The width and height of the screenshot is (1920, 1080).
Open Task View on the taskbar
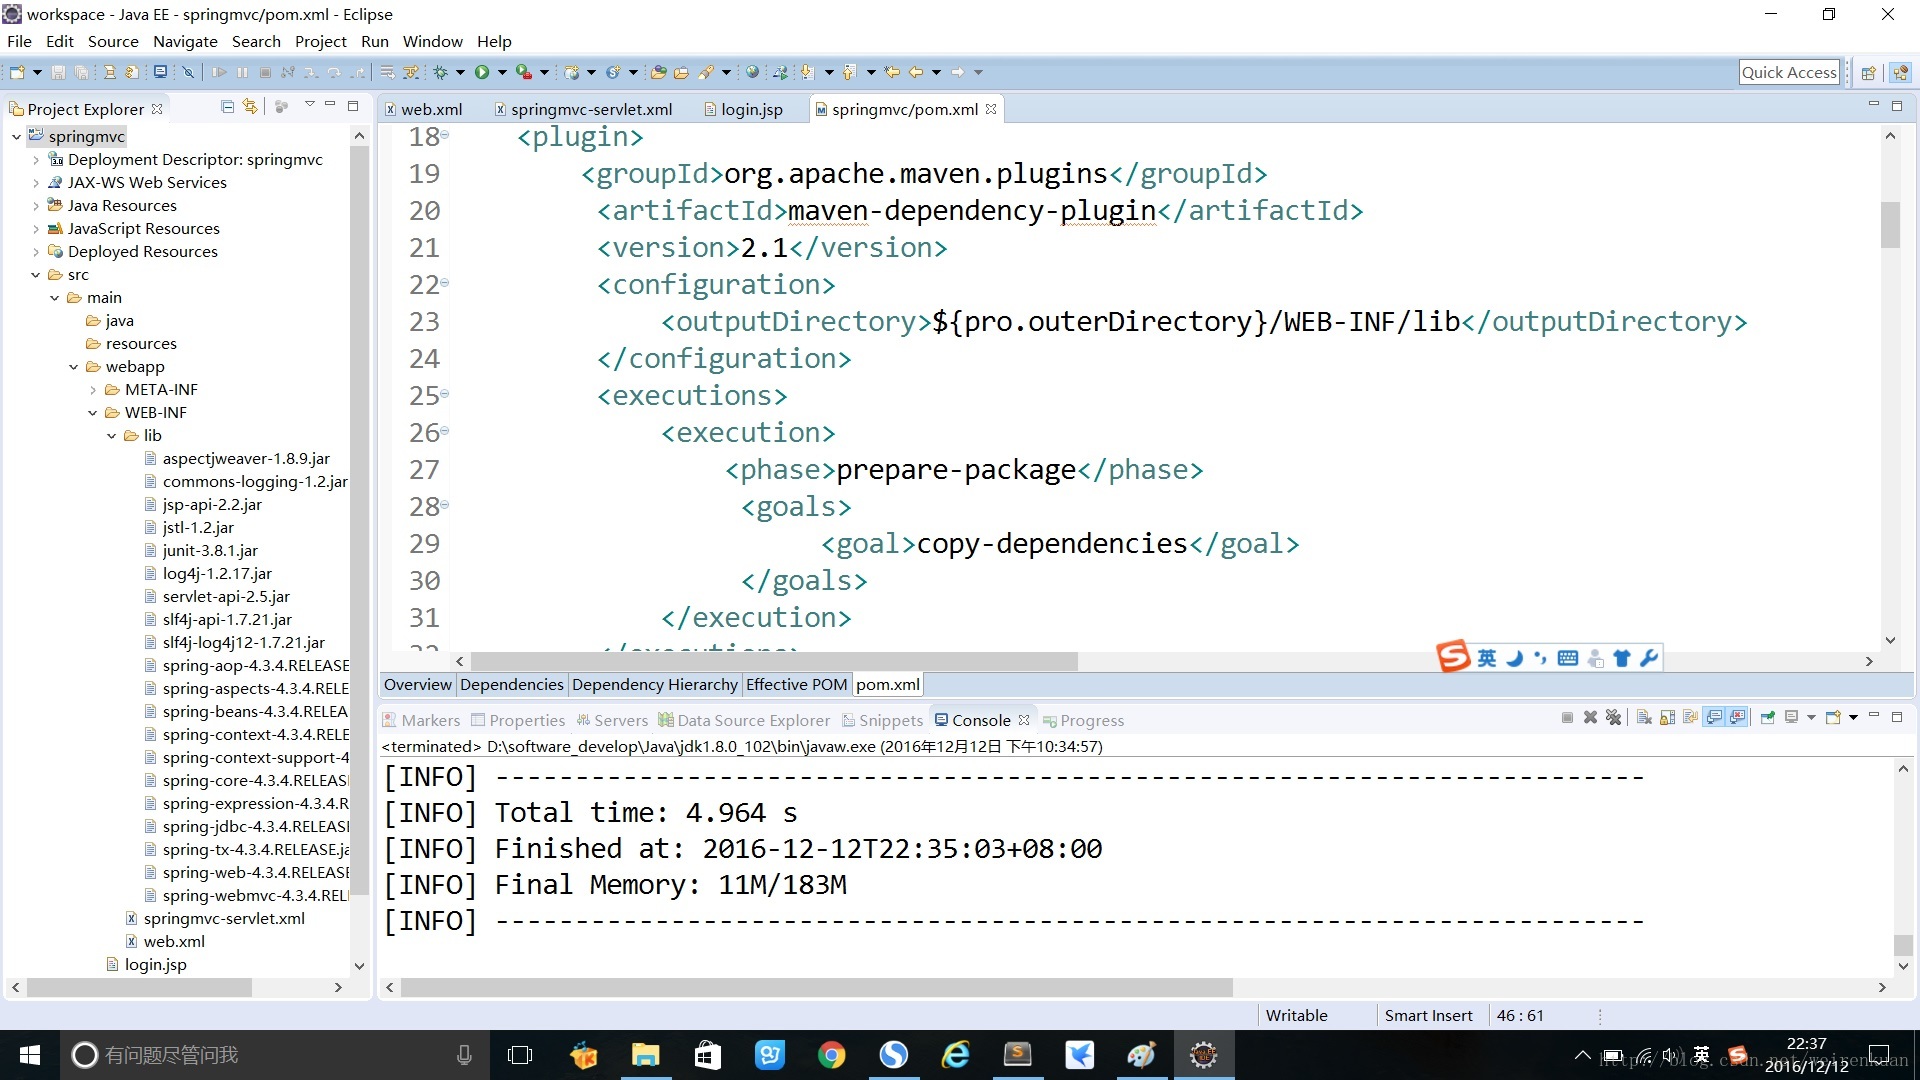click(520, 1055)
